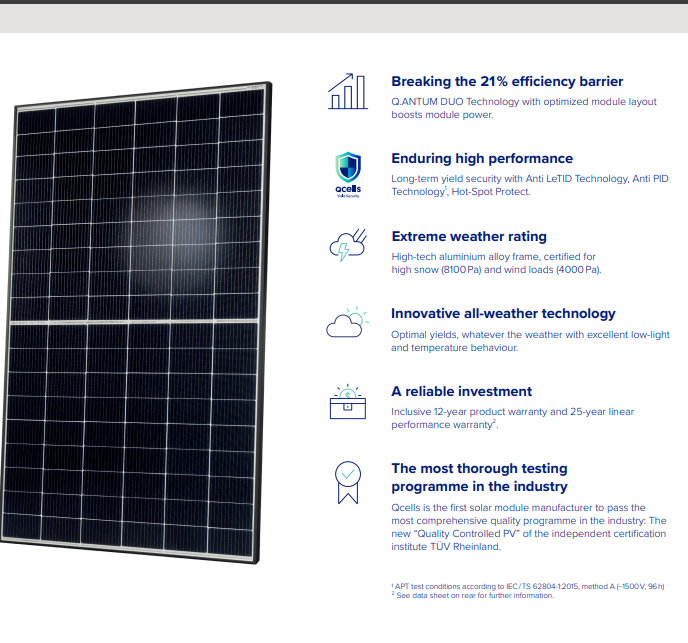Click the certification ribbon checkmark icon

click(348, 482)
